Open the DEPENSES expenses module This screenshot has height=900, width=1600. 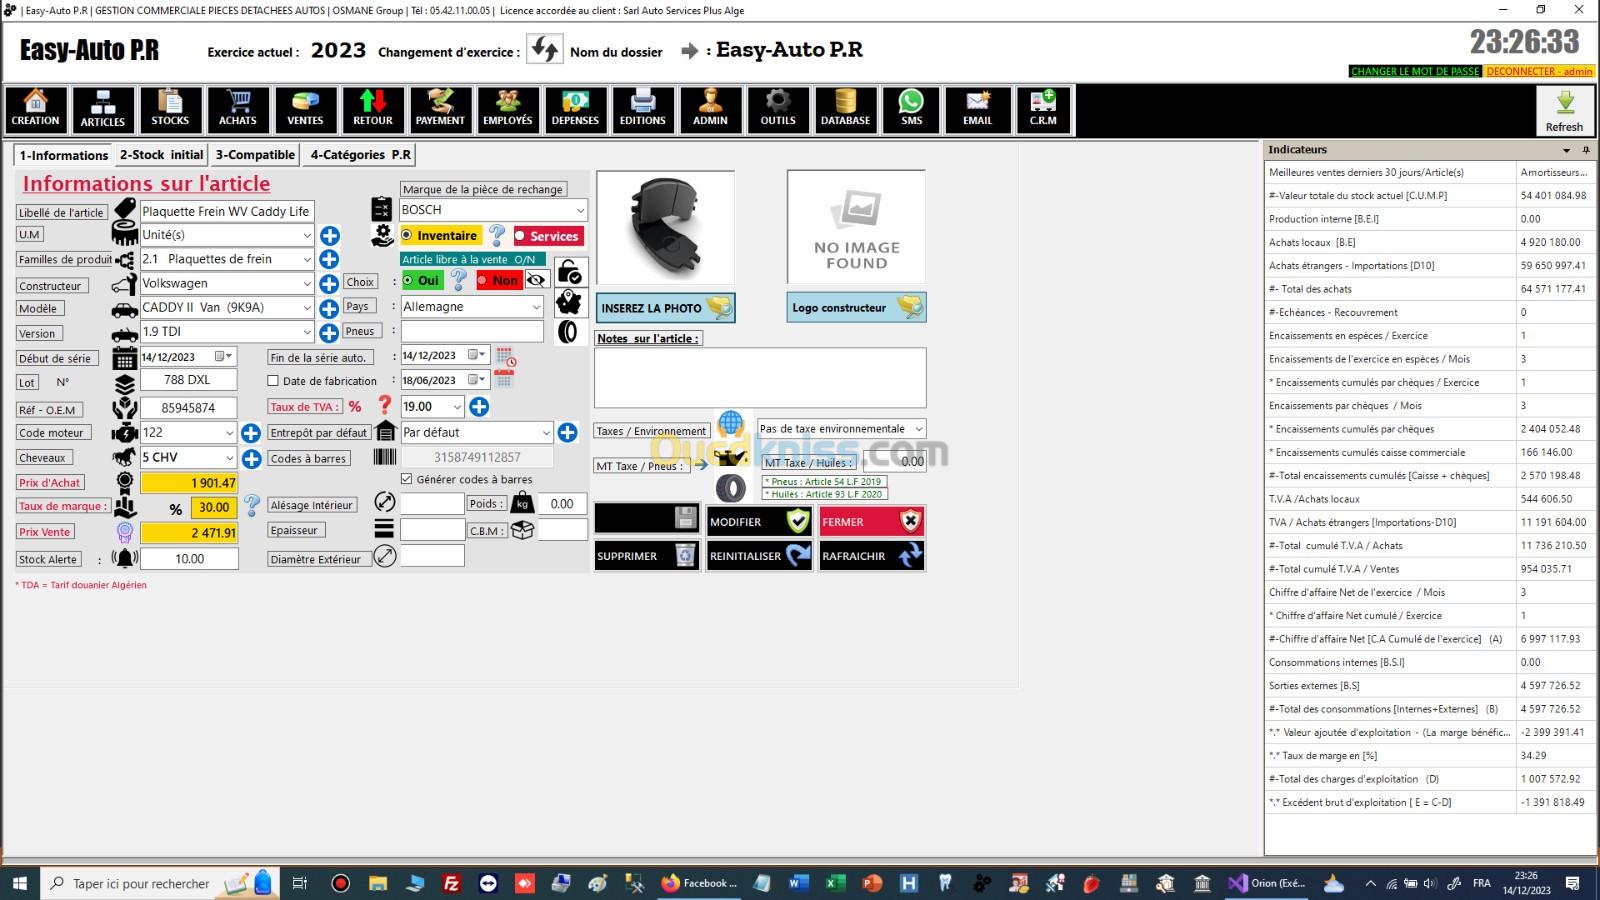[575, 109]
